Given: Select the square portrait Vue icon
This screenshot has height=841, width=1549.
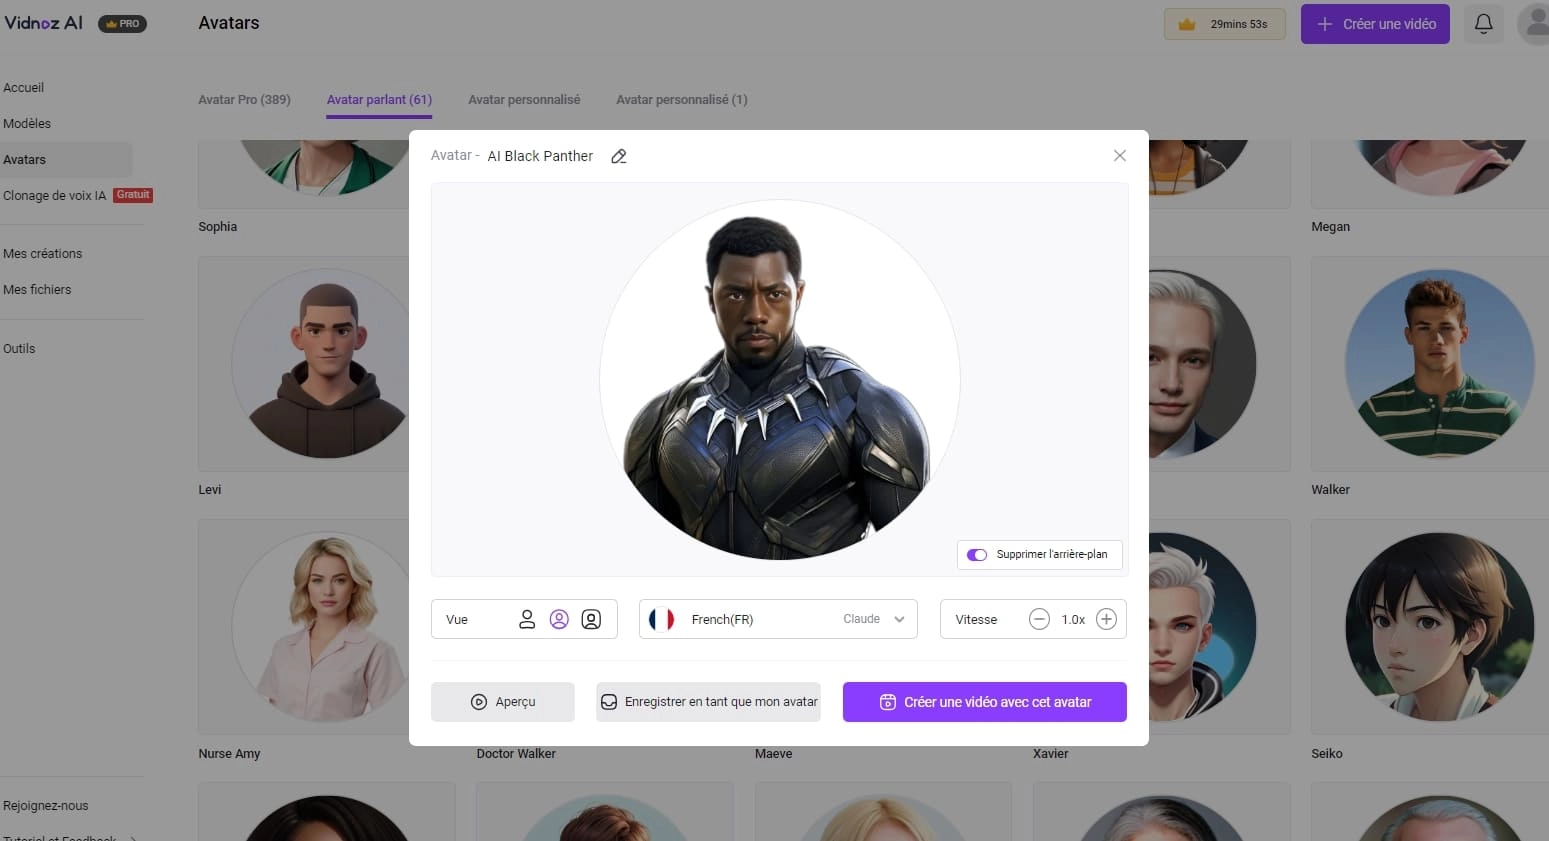Looking at the screenshot, I should (x=591, y=619).
